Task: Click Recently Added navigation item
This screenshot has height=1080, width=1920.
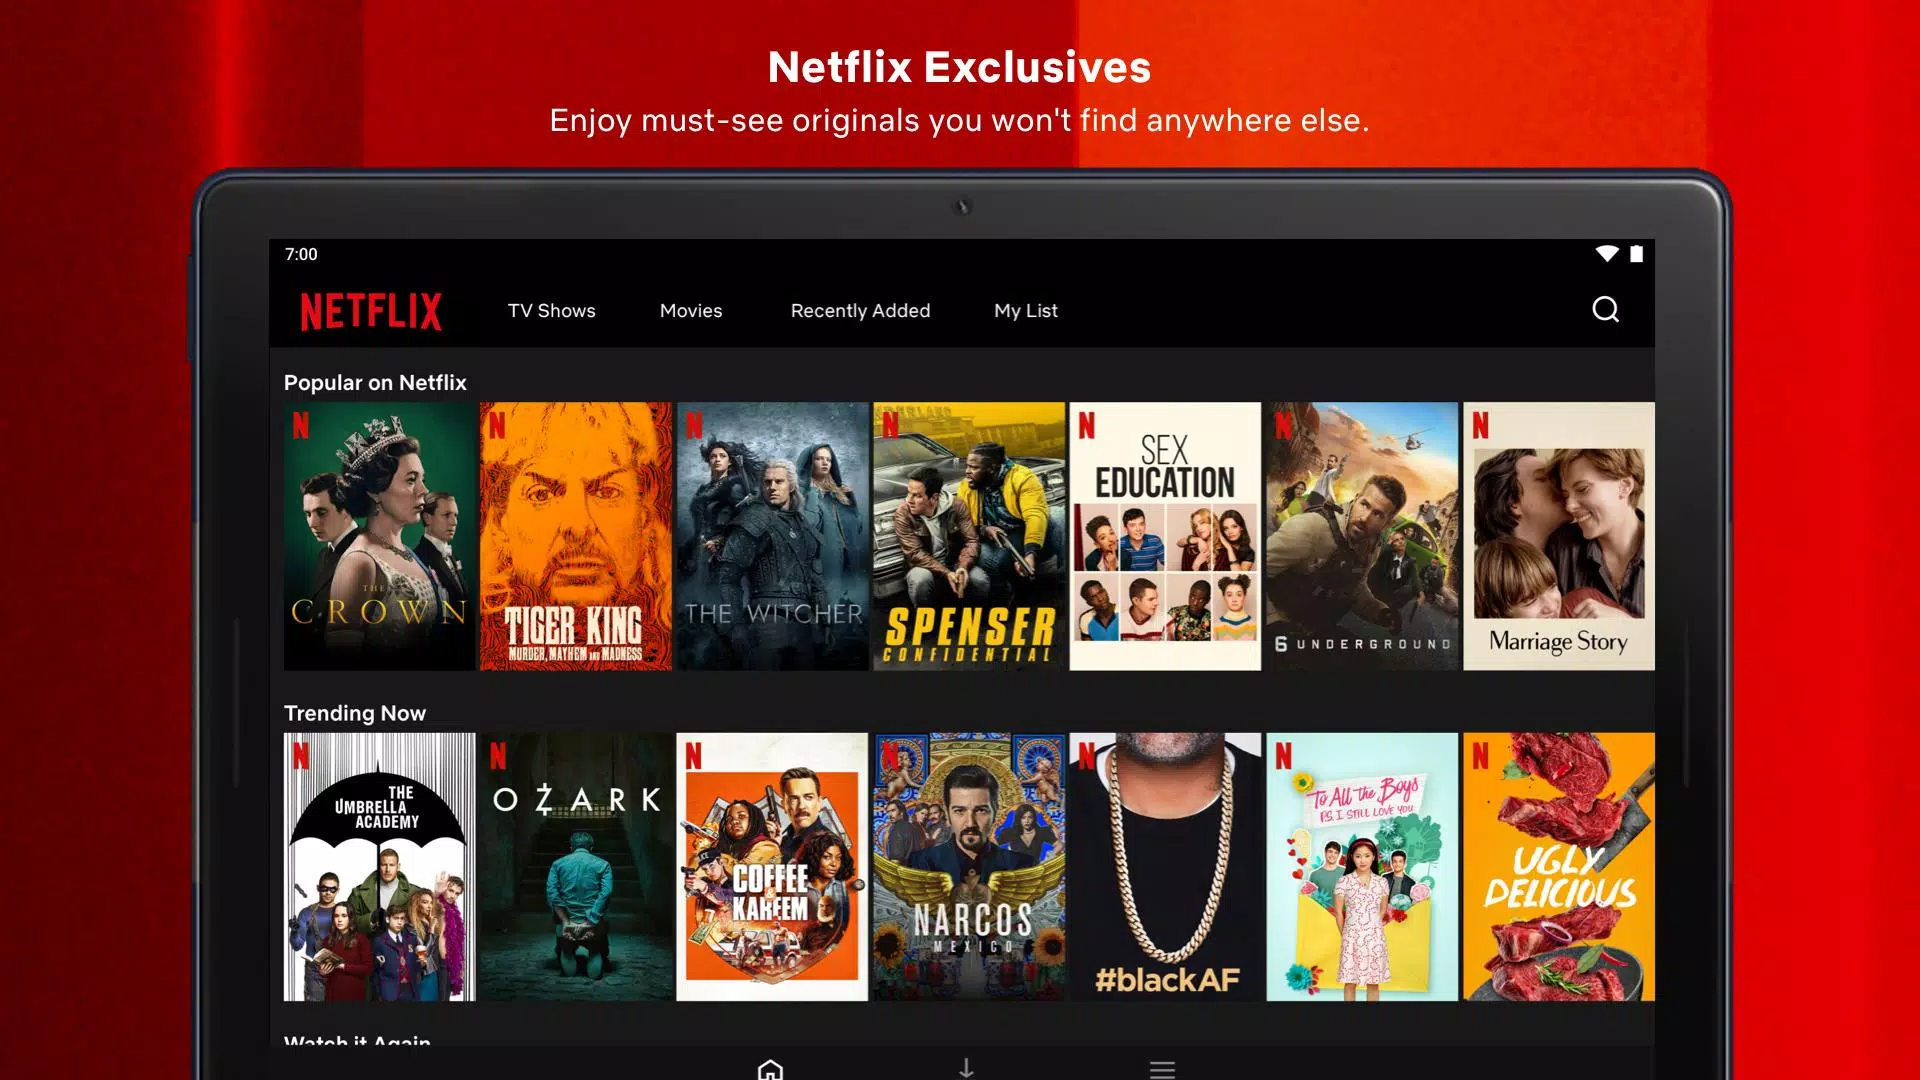Action: tap(860, 310)
